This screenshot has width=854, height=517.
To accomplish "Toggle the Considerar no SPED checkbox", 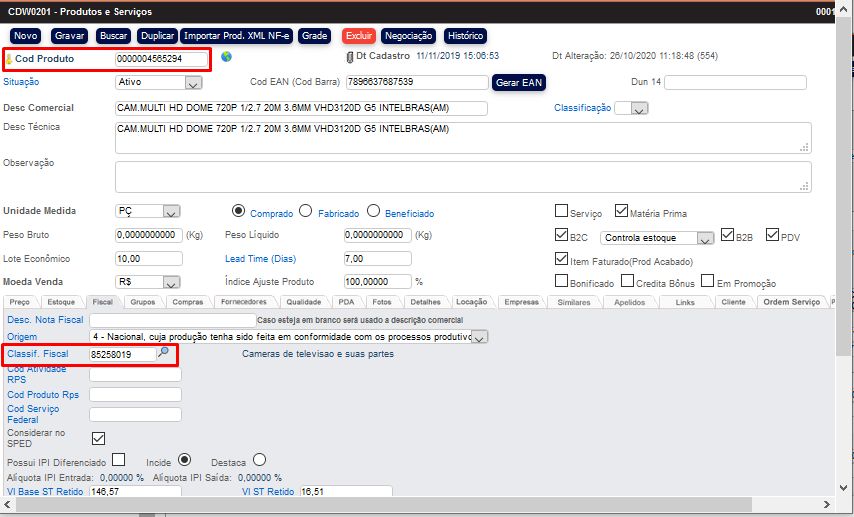I will pyautogui.click(x=98, y=437).
